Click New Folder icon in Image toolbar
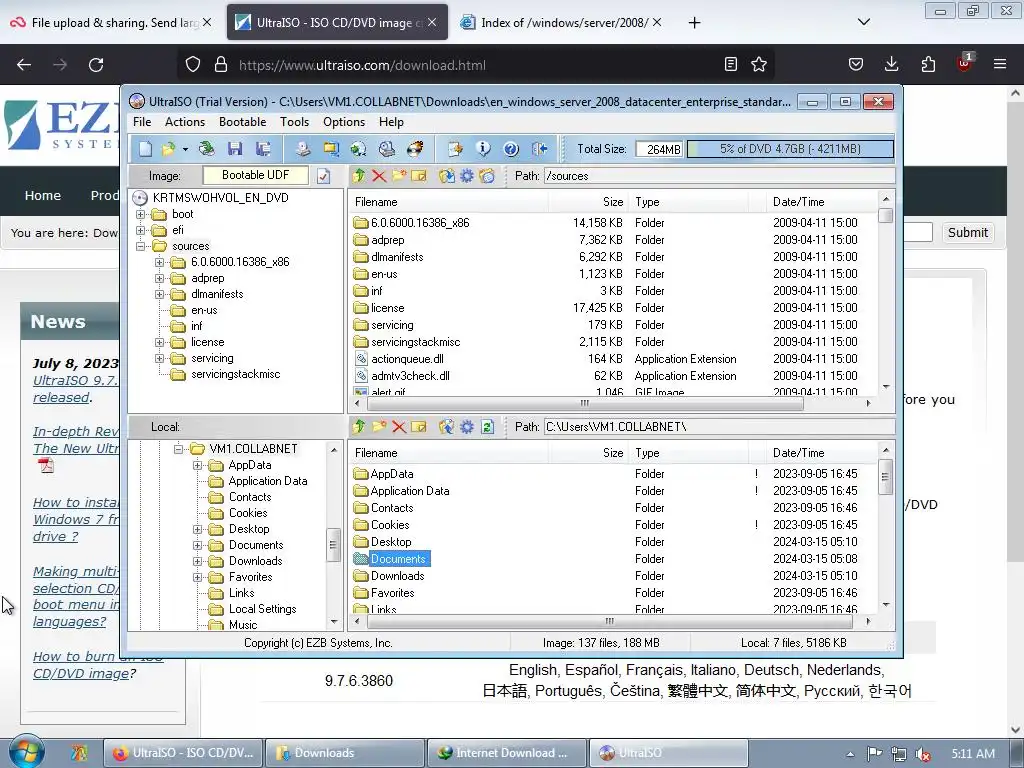The width and height of the screenshot is (1024, 768). coord(399,176)
